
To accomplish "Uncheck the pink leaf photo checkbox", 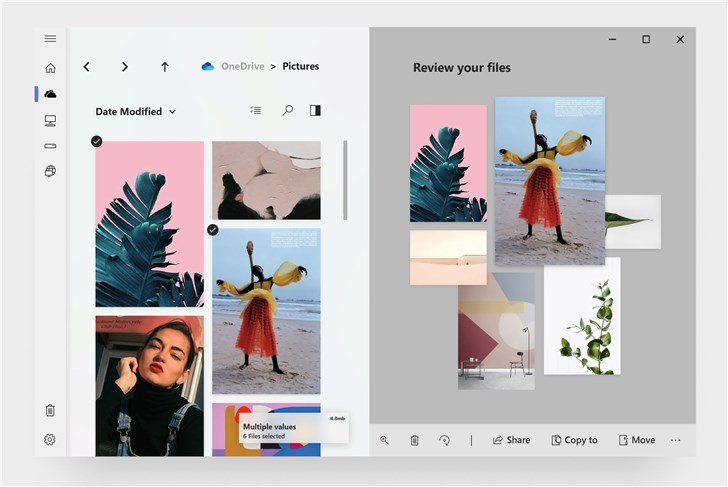I will [x=97, y=141].
